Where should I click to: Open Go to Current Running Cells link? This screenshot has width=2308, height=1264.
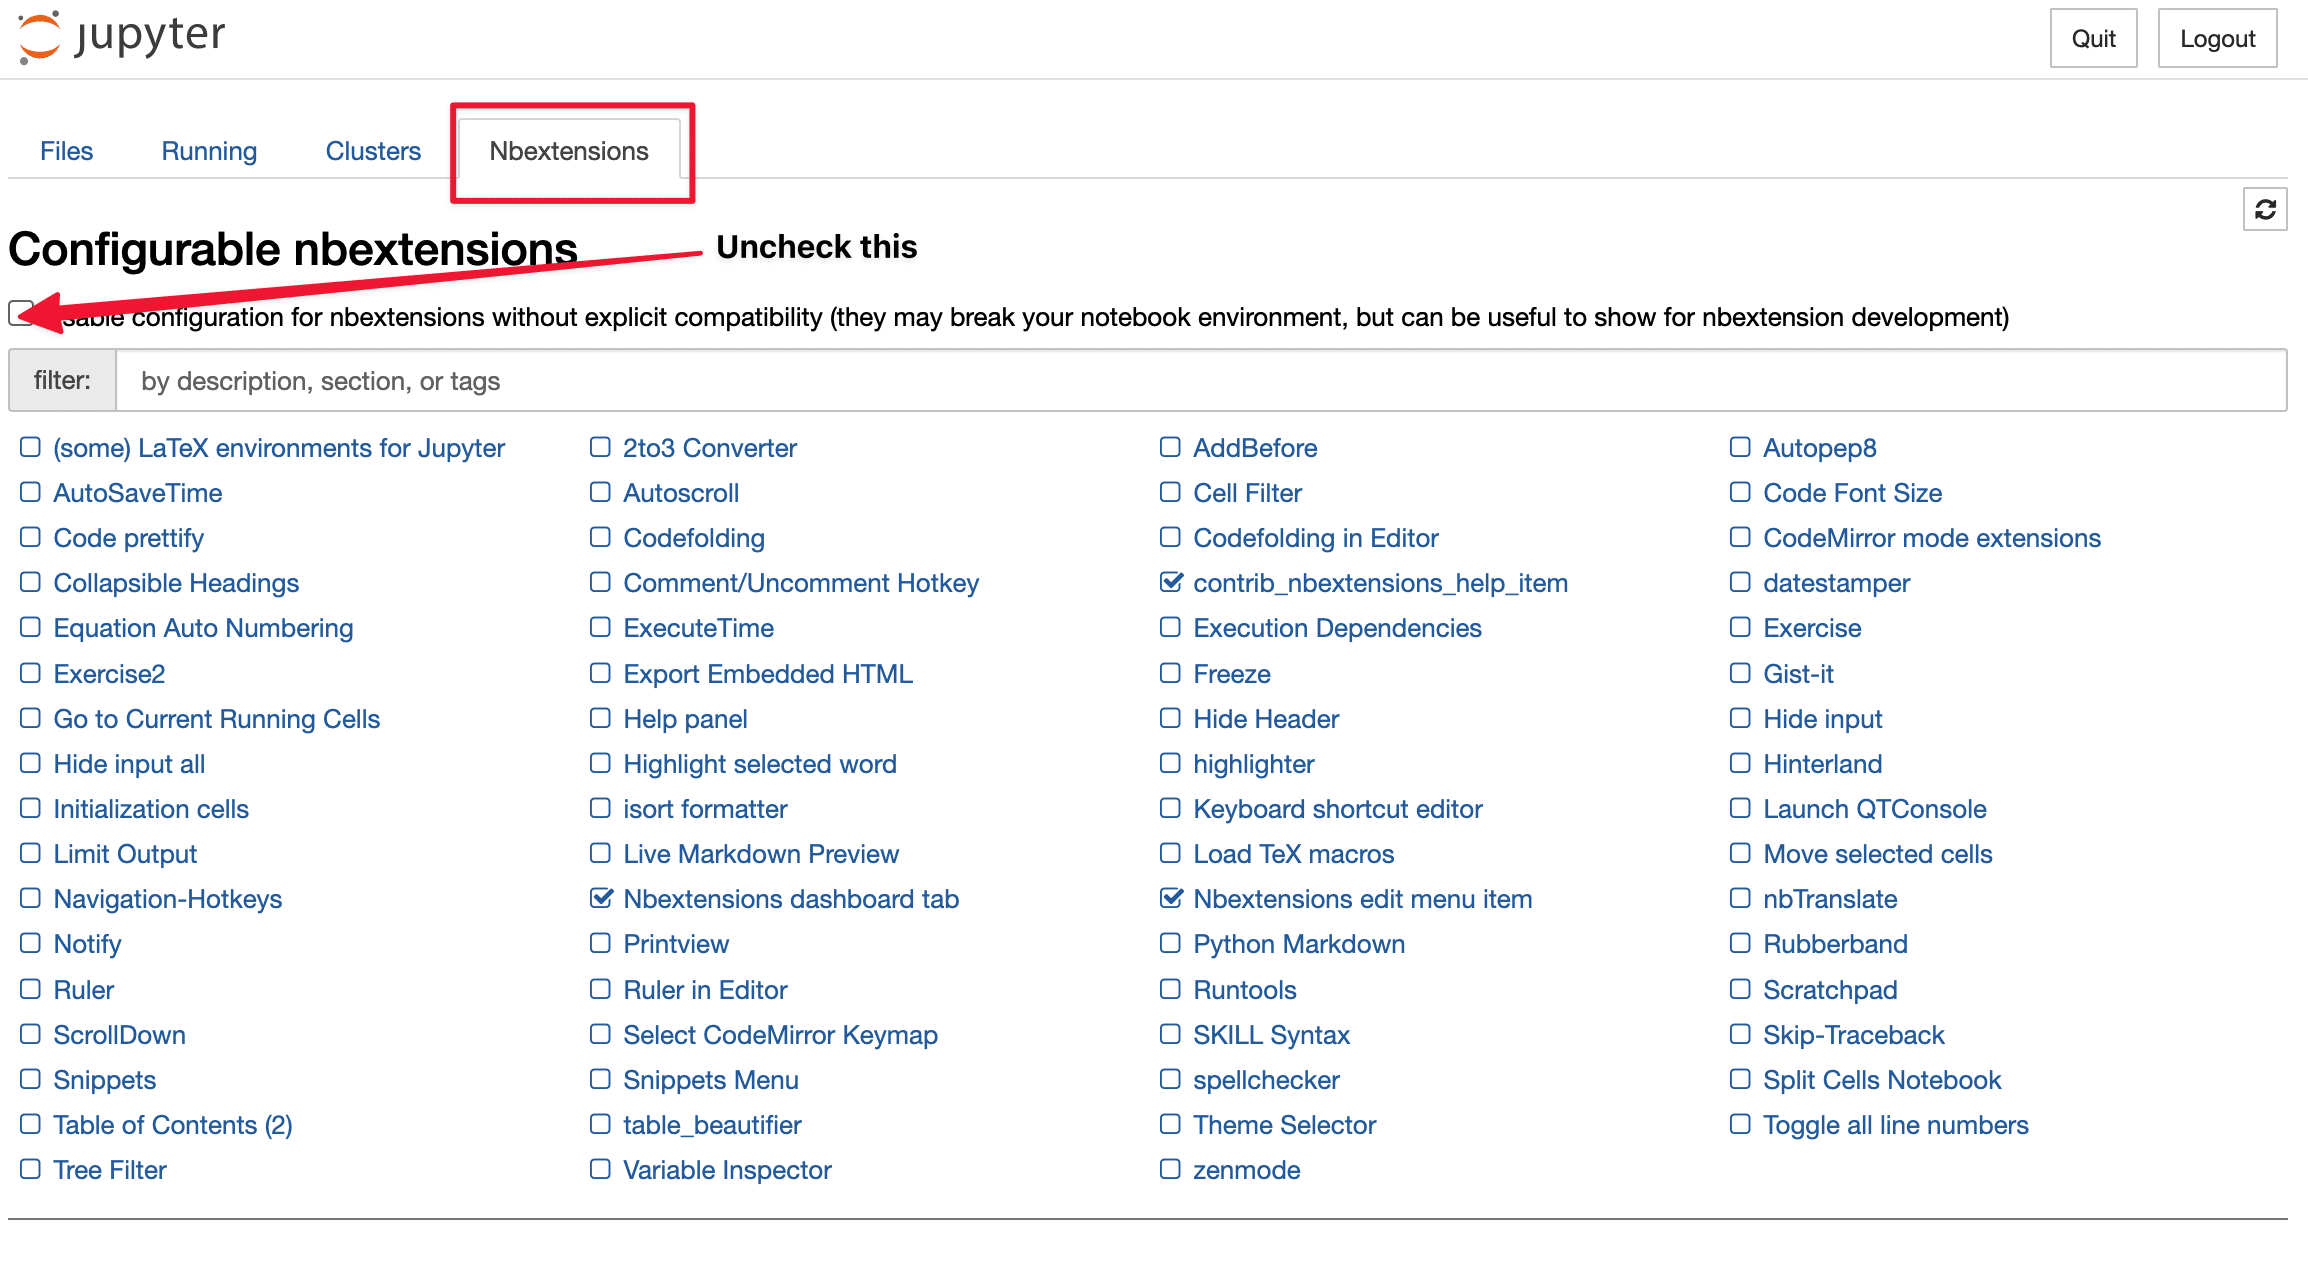pos(217,719)
